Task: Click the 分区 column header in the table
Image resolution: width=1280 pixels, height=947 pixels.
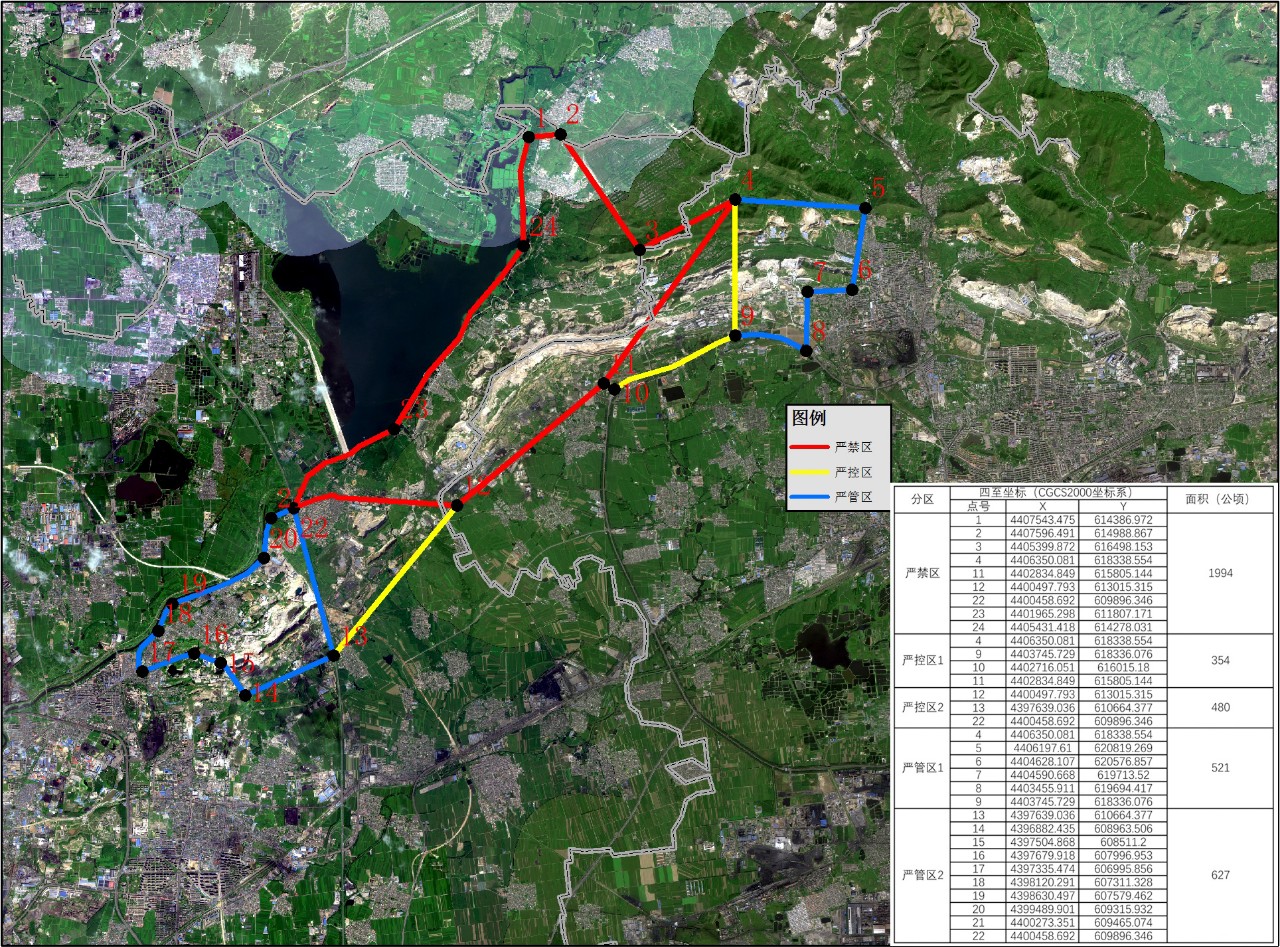Action: pos(921,499)
